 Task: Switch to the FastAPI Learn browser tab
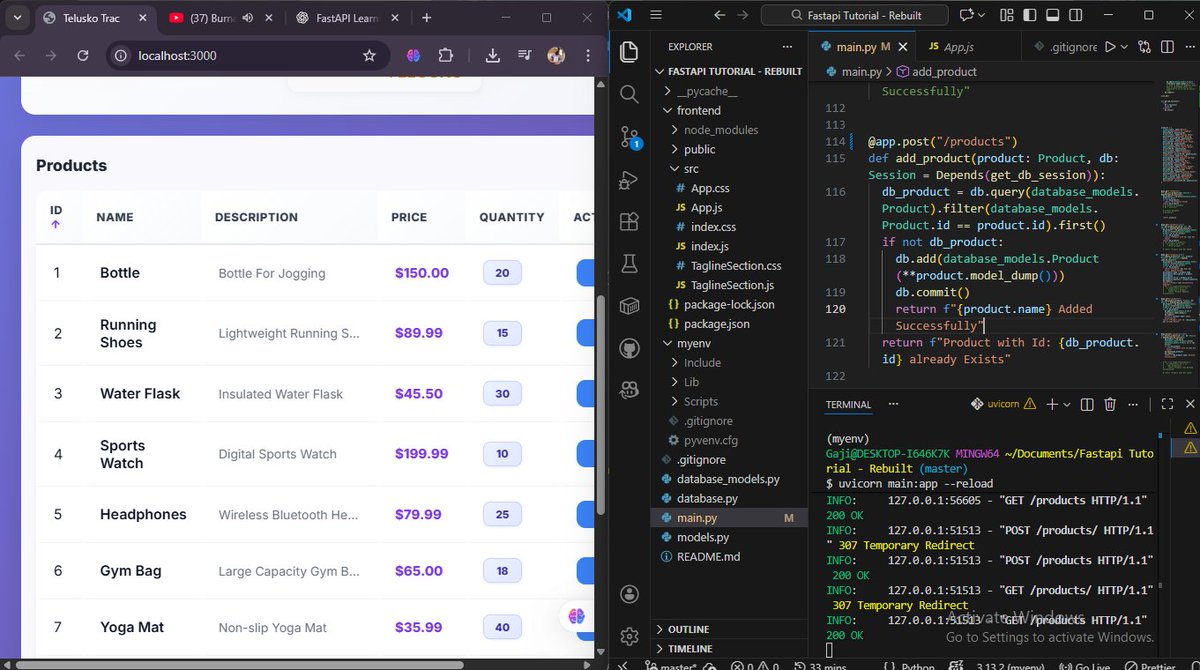click(345, 17)
